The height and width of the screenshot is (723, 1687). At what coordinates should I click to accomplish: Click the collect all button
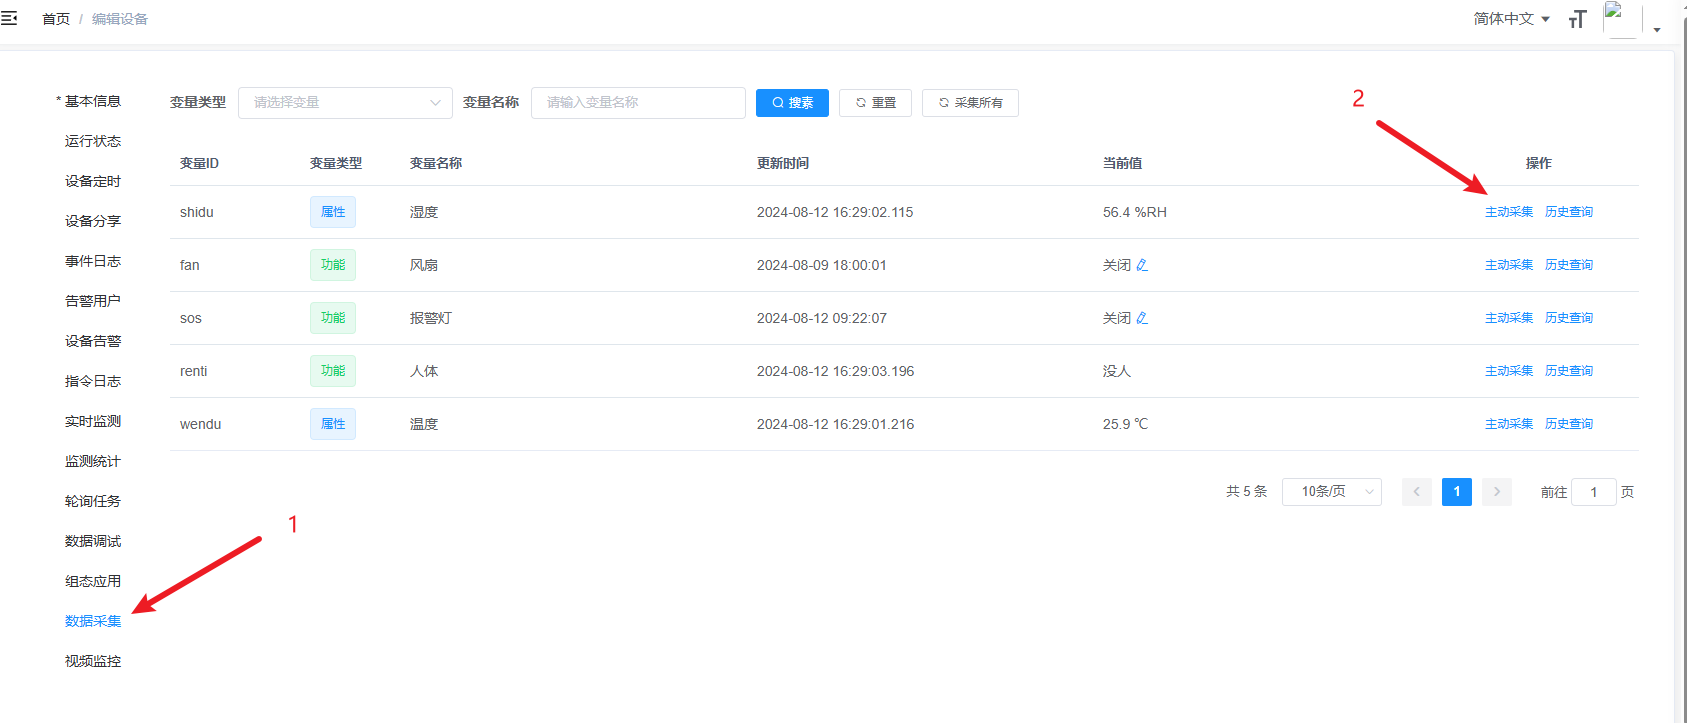[970, 103]
